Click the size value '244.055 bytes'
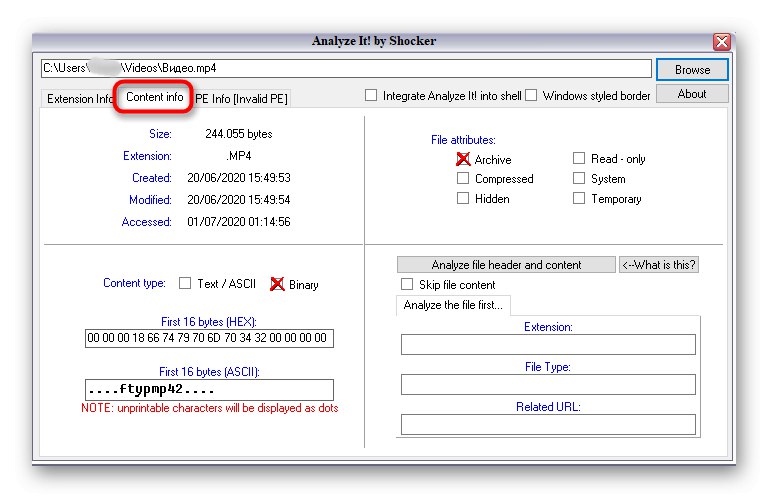Screen dimensions: 768x498 click(x=239, y=134)
